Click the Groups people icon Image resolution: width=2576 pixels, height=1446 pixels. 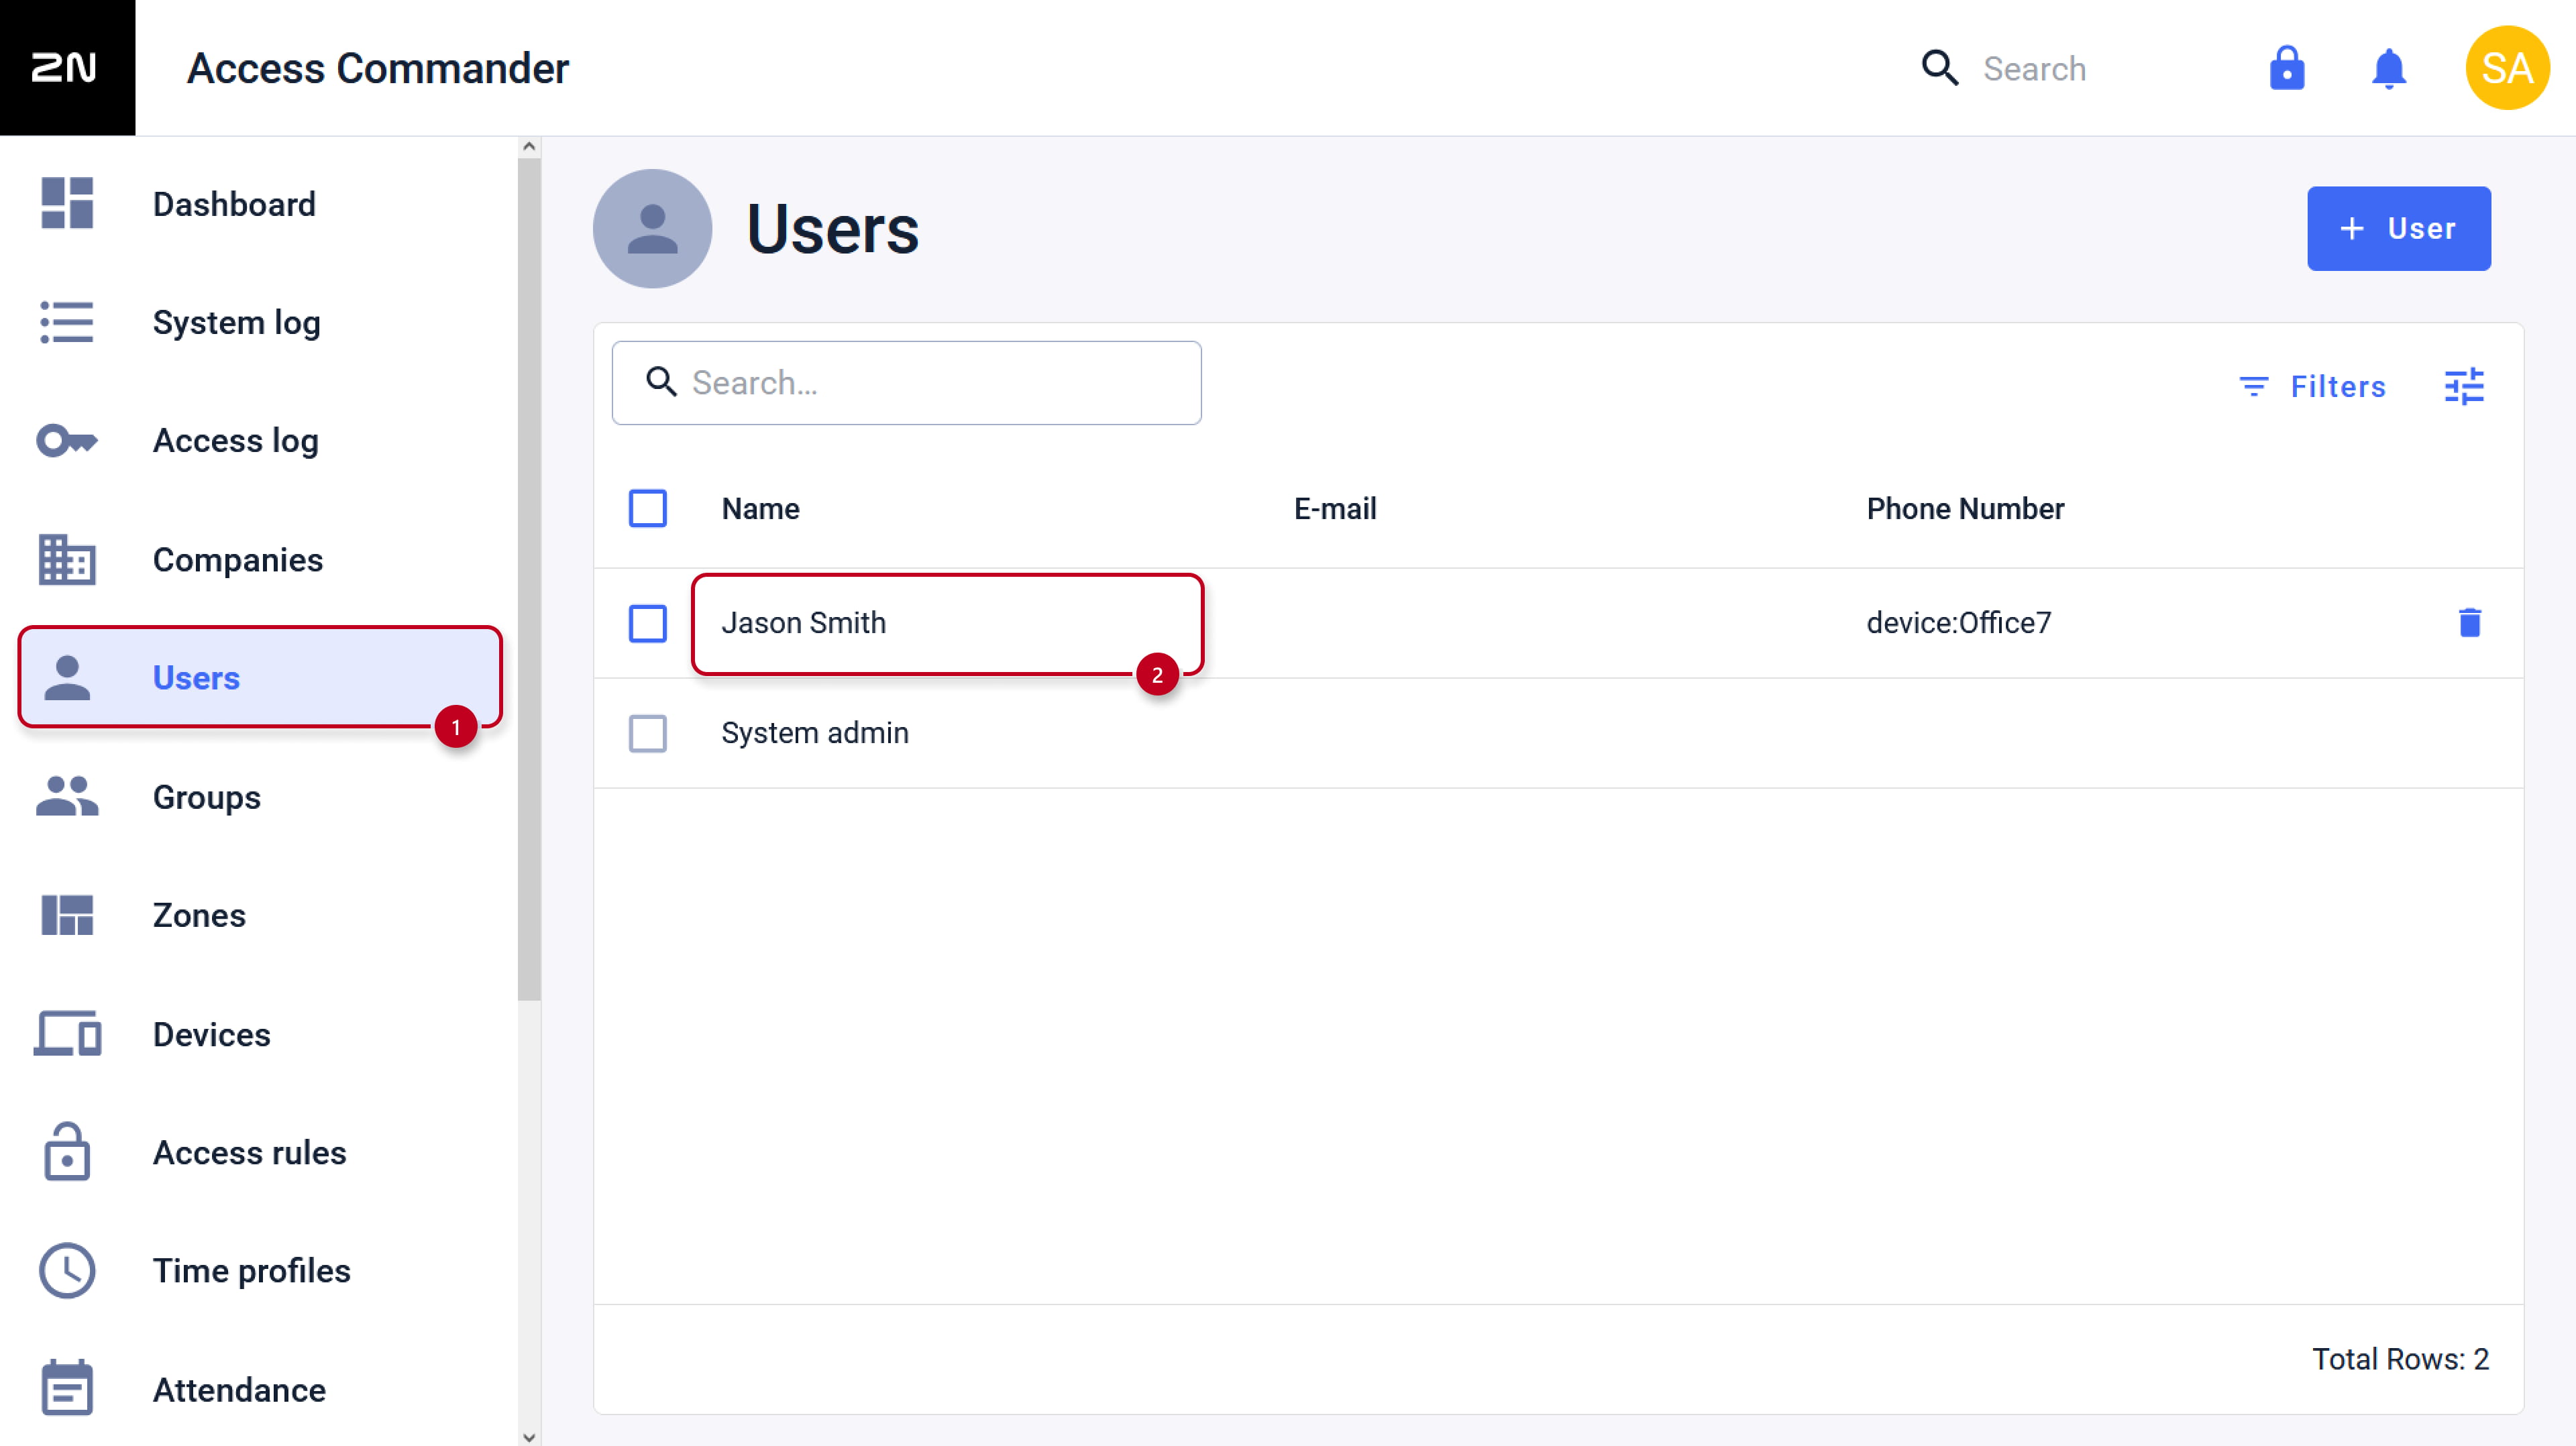click(67, 796)
